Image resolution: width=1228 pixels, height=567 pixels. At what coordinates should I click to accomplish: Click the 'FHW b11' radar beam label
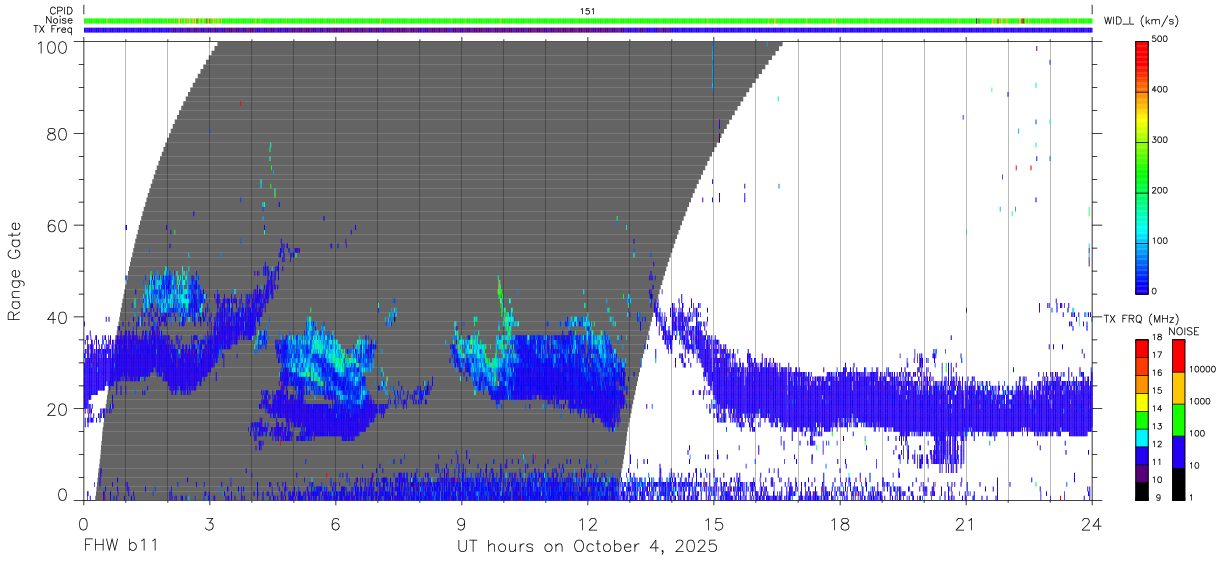pyautogui.click(x=120, y=547)
